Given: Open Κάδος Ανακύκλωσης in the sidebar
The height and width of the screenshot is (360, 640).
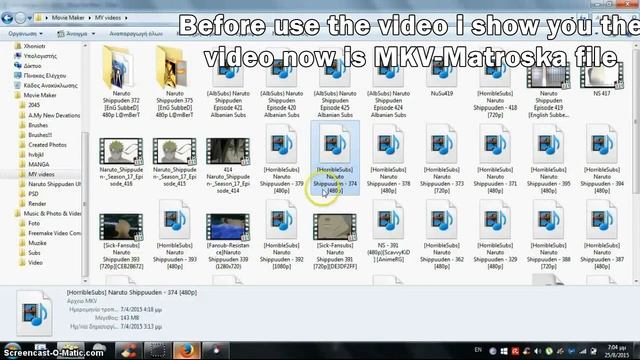Looking at the screenshot, I should tap(46, 85).
